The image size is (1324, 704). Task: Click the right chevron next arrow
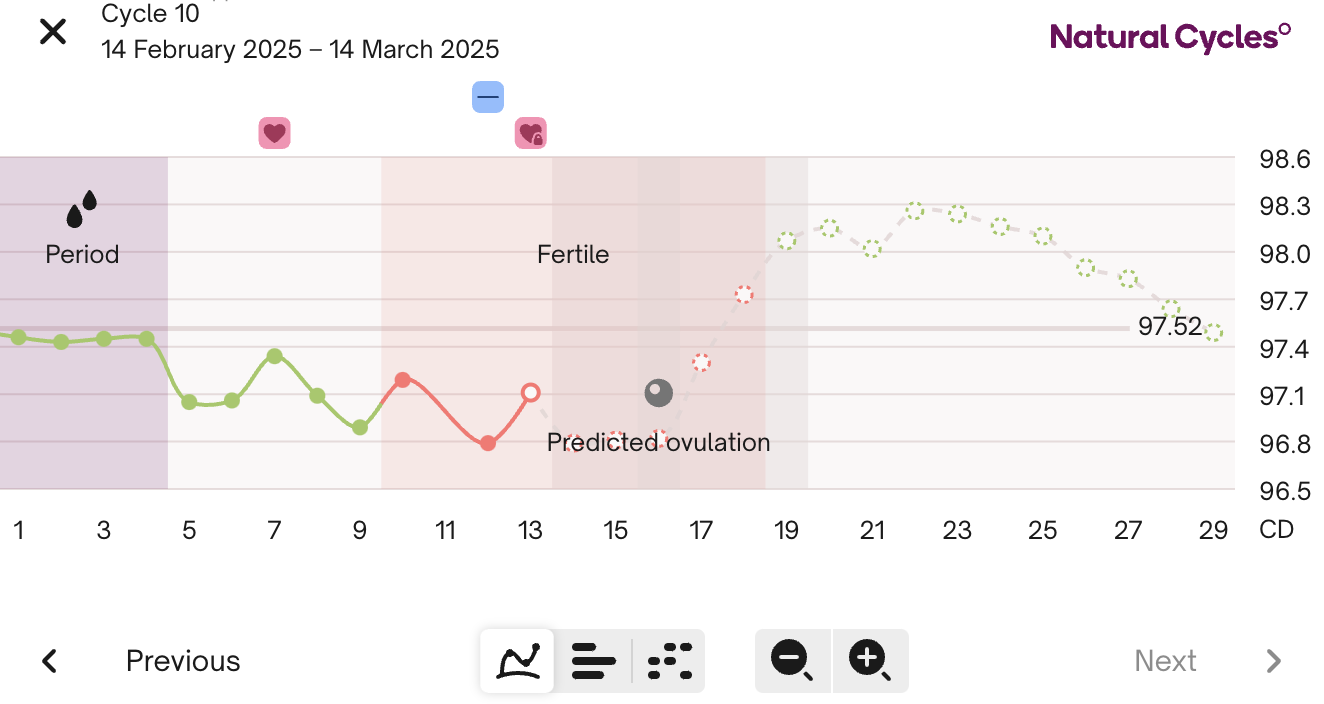(x=1273, y=661)
